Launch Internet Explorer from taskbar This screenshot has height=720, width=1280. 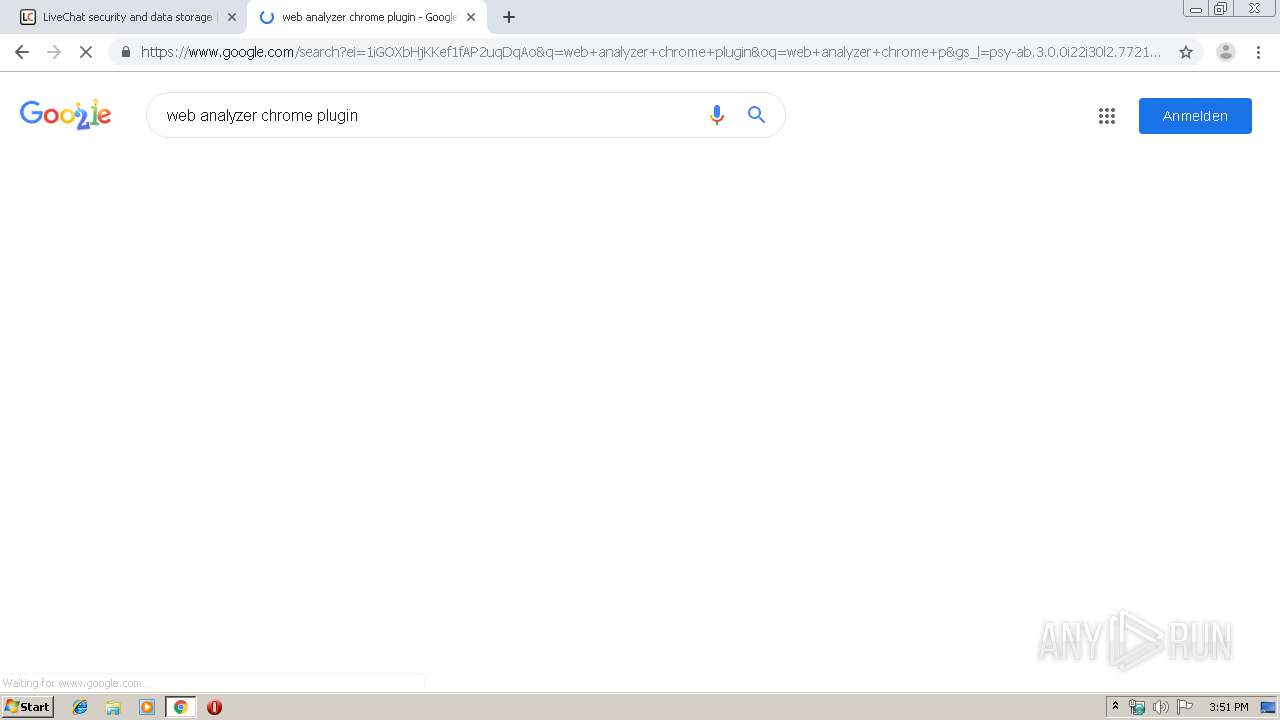point(80,707)
